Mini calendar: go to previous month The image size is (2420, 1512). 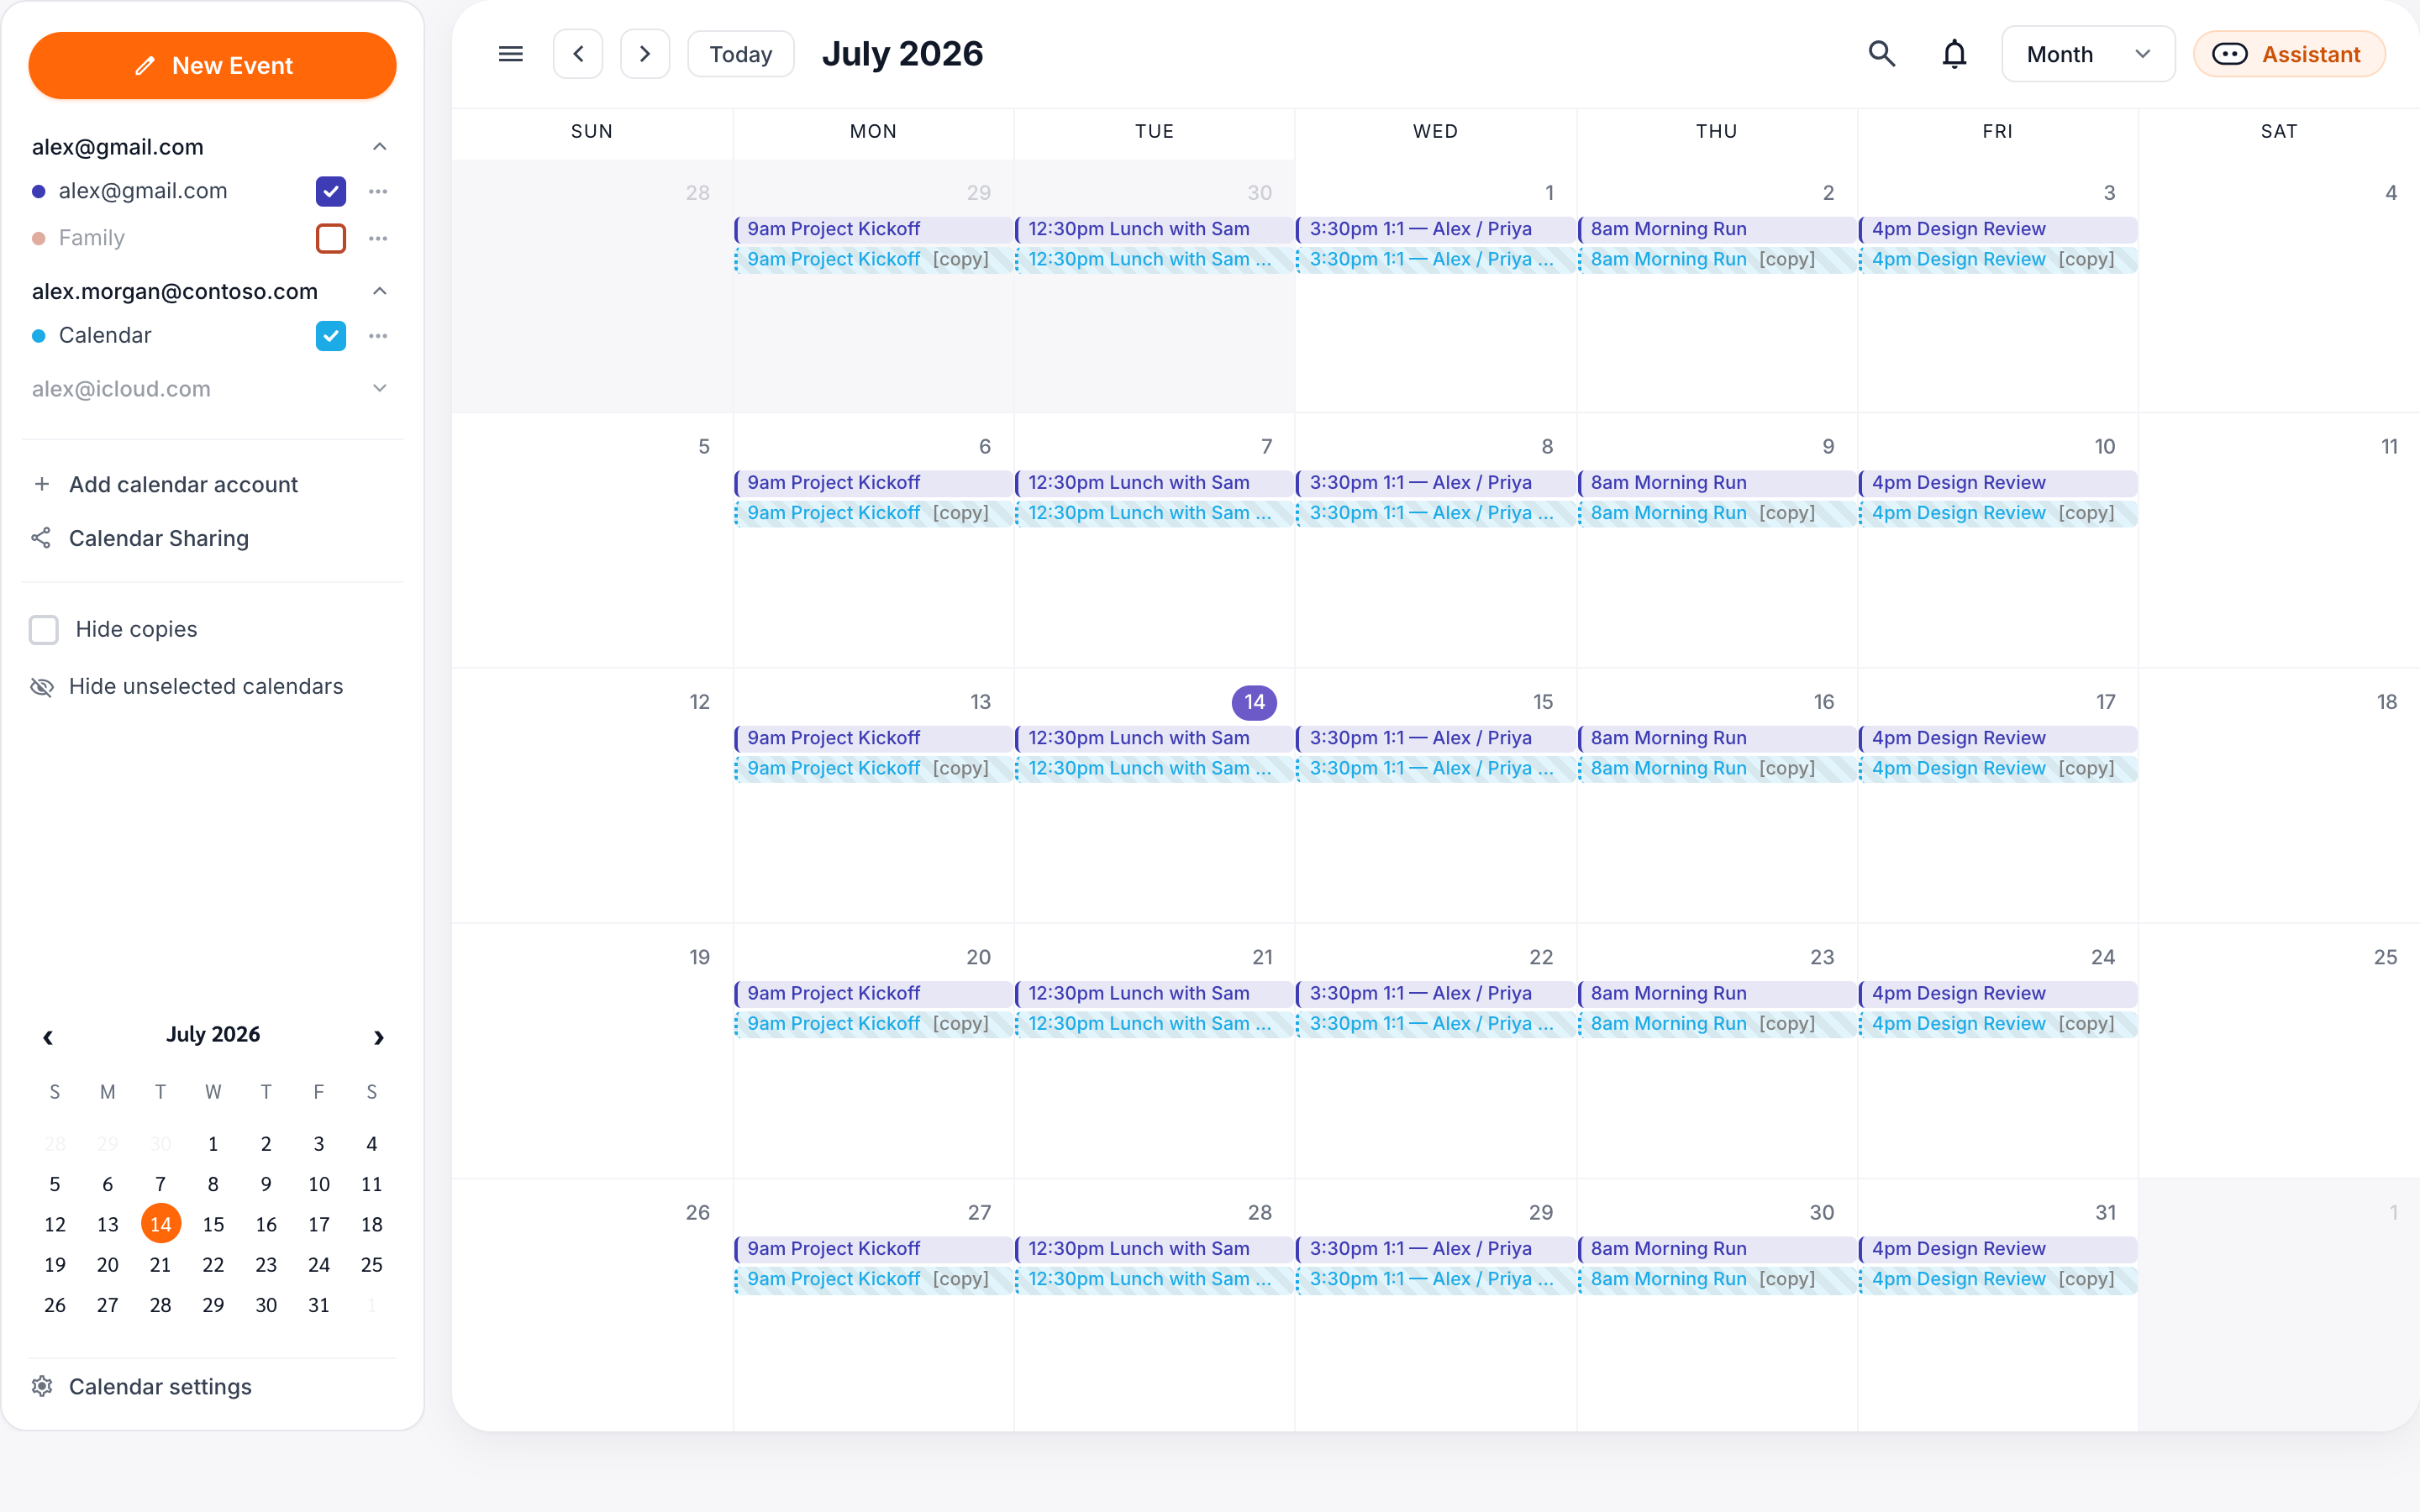[x=48, y=1037]
